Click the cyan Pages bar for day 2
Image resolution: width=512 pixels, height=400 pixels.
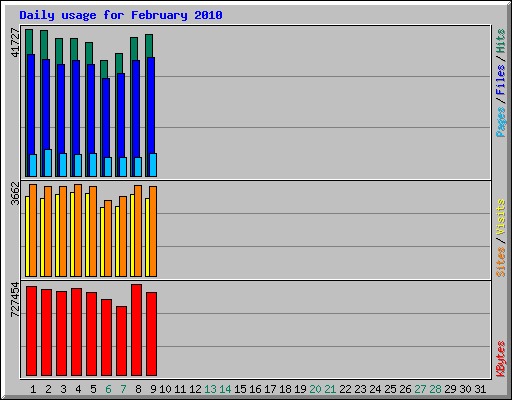48,163
